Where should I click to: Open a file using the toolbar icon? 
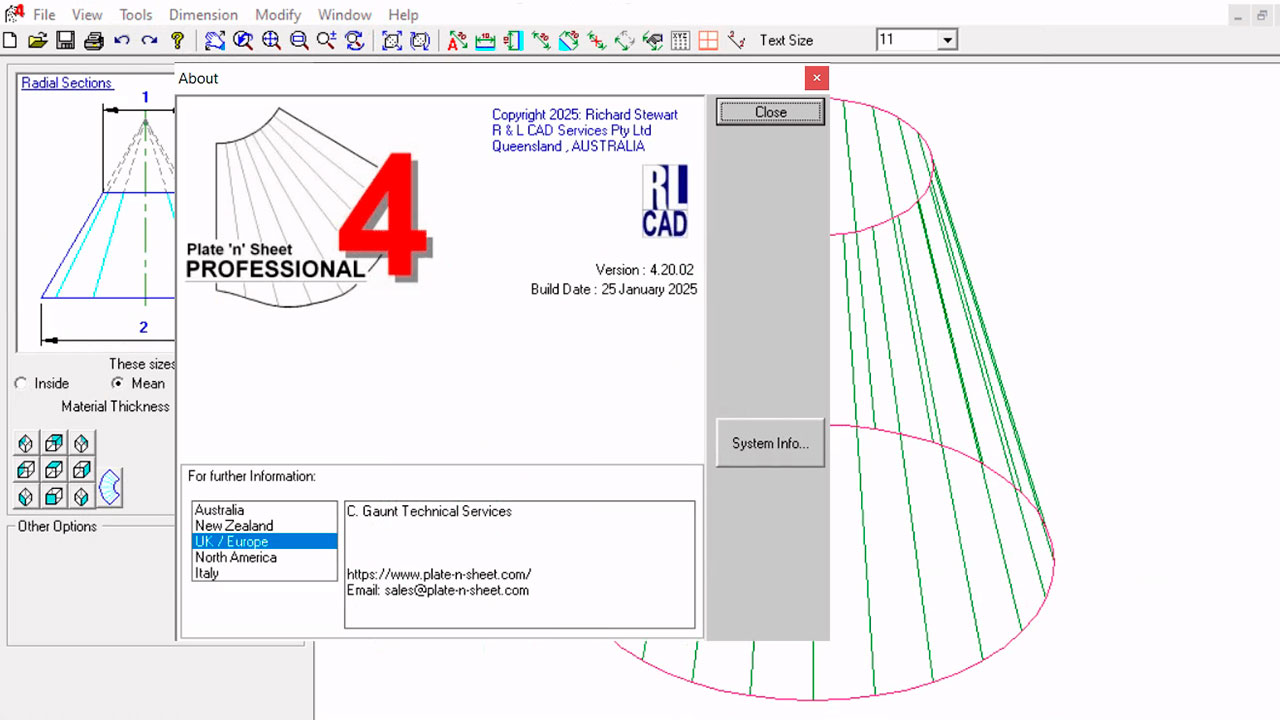tap(38, 40)
